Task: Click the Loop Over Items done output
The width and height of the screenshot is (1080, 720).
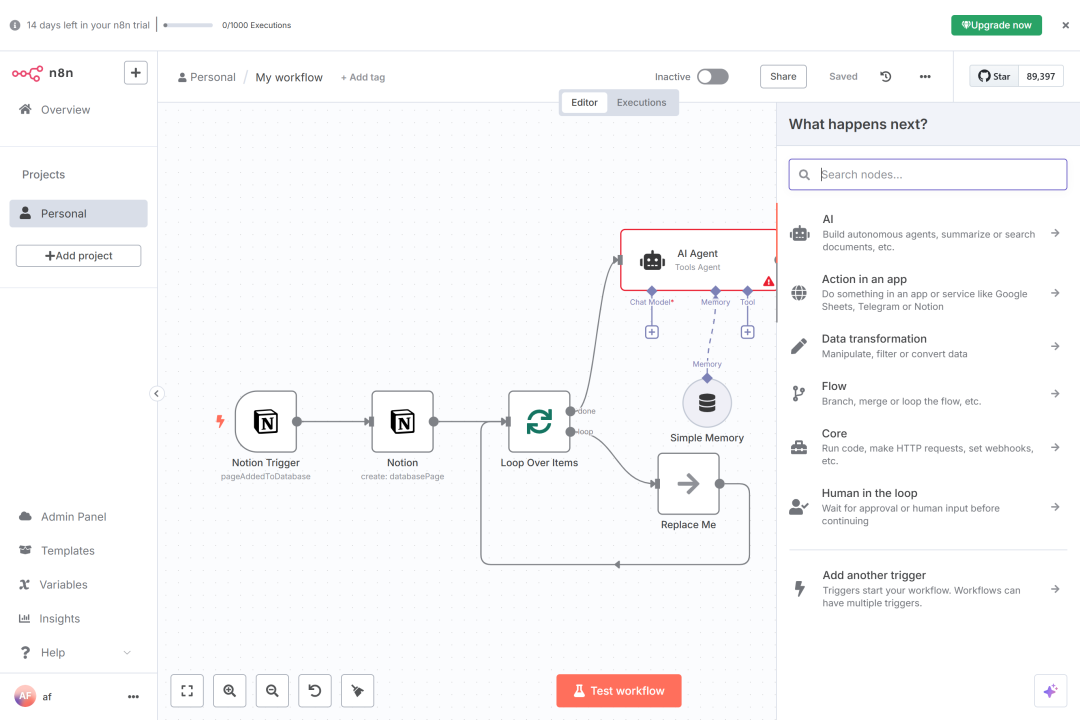Action: coord(570,411)
